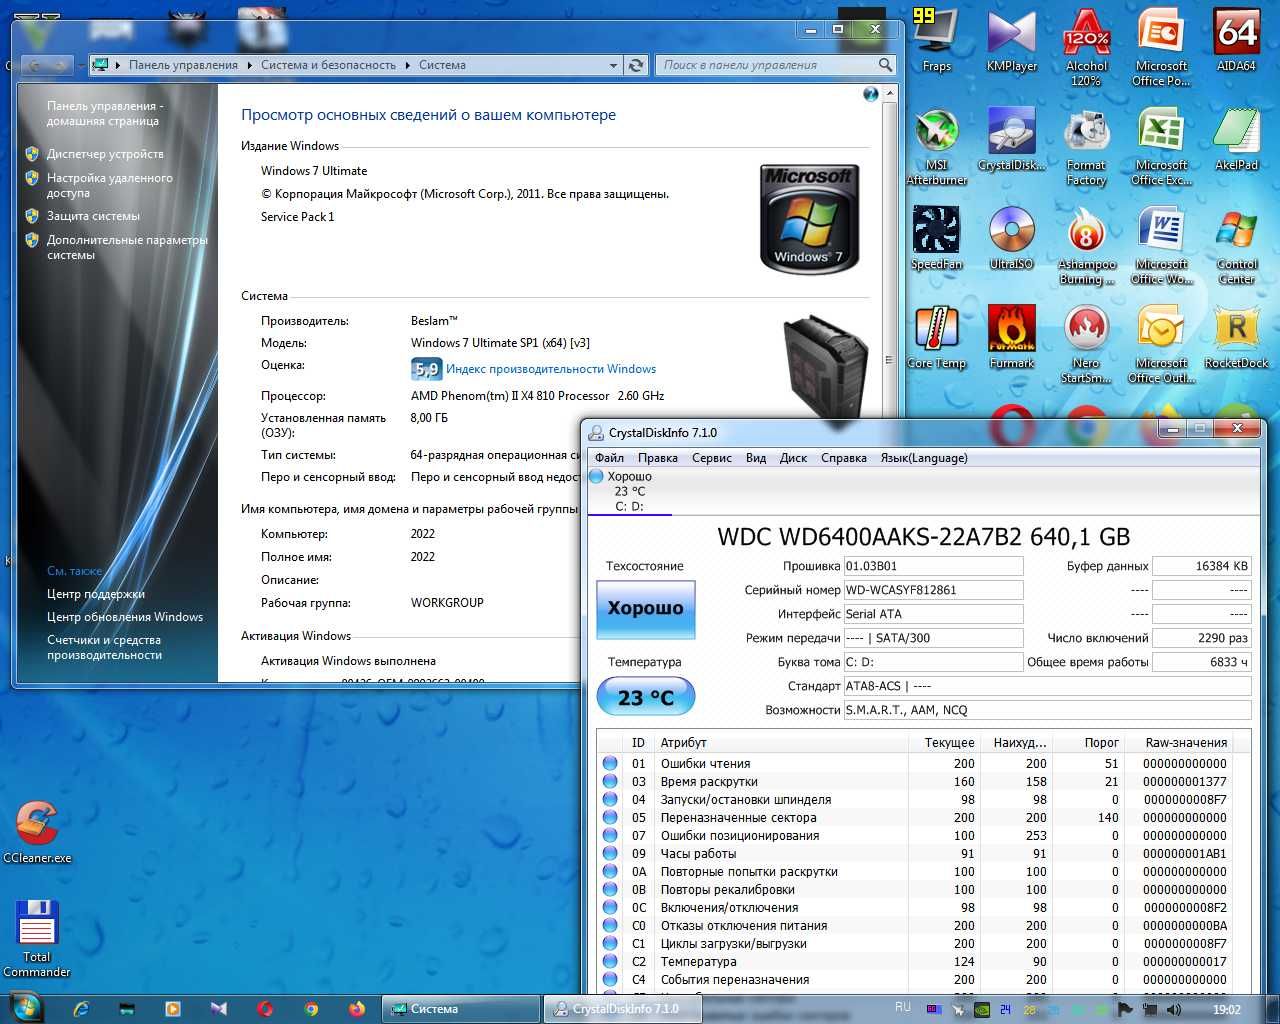
Task: Open Ashampoo Burning desktop shortcut
Action: coord(1086,245)
